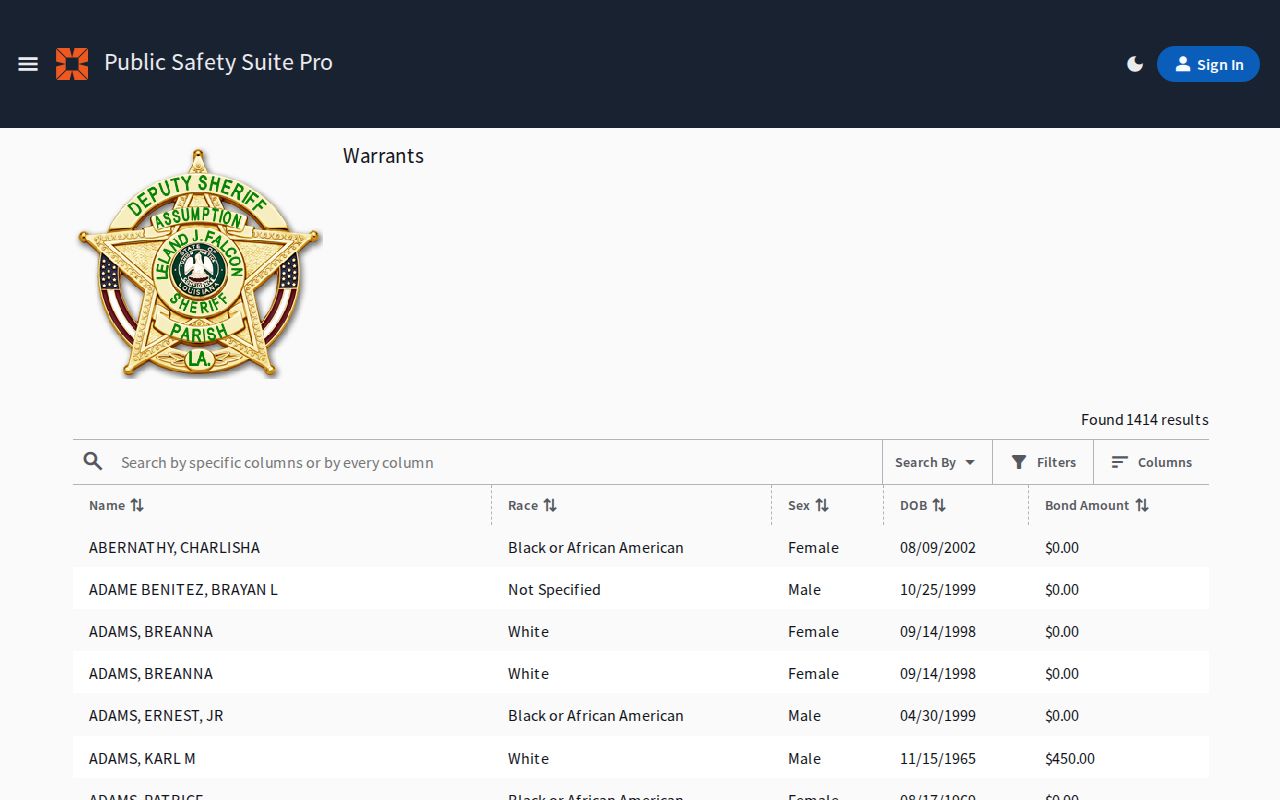1280x800 pixels.
Task: Sort by Sex column arrows
Action: click(x=822, y=505)
